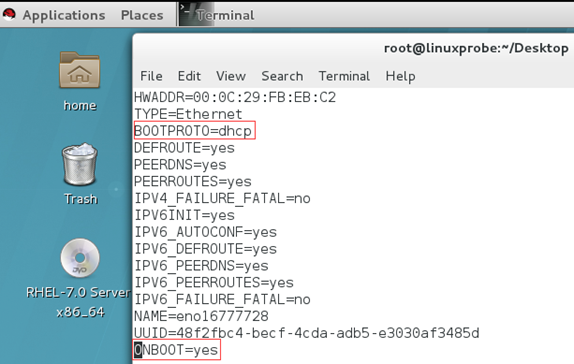Open the Edit menu in Terminal
574x364 pixels.
(x=189, y=76)
